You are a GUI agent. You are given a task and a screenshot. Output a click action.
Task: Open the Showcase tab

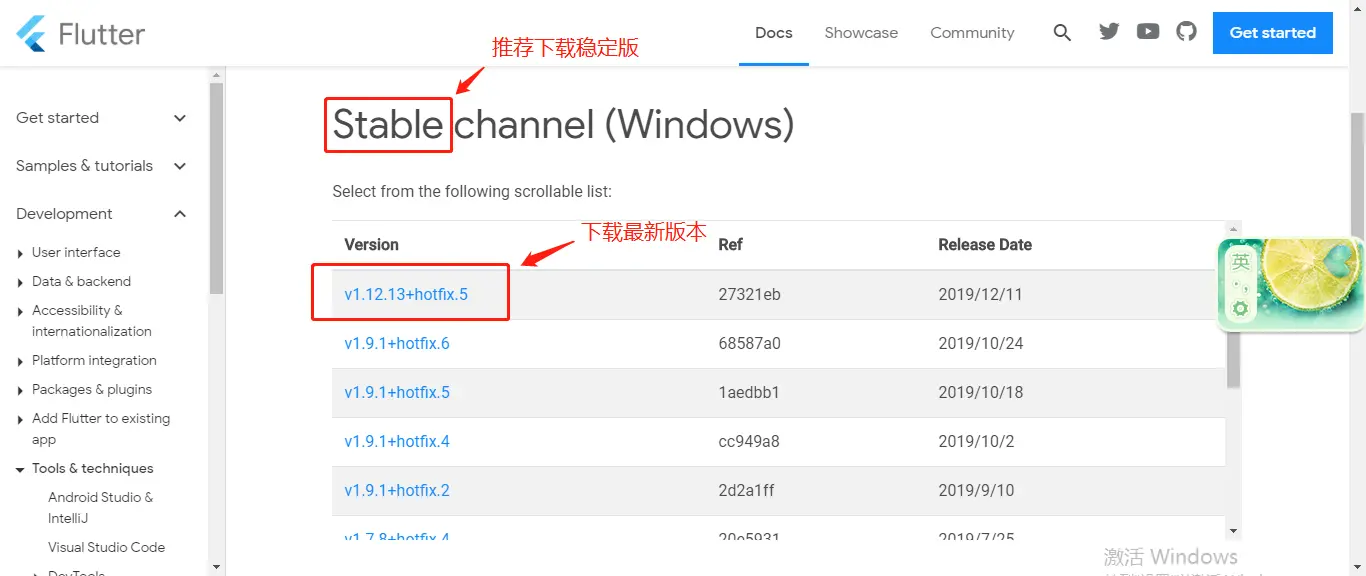[x=861, y=33]
